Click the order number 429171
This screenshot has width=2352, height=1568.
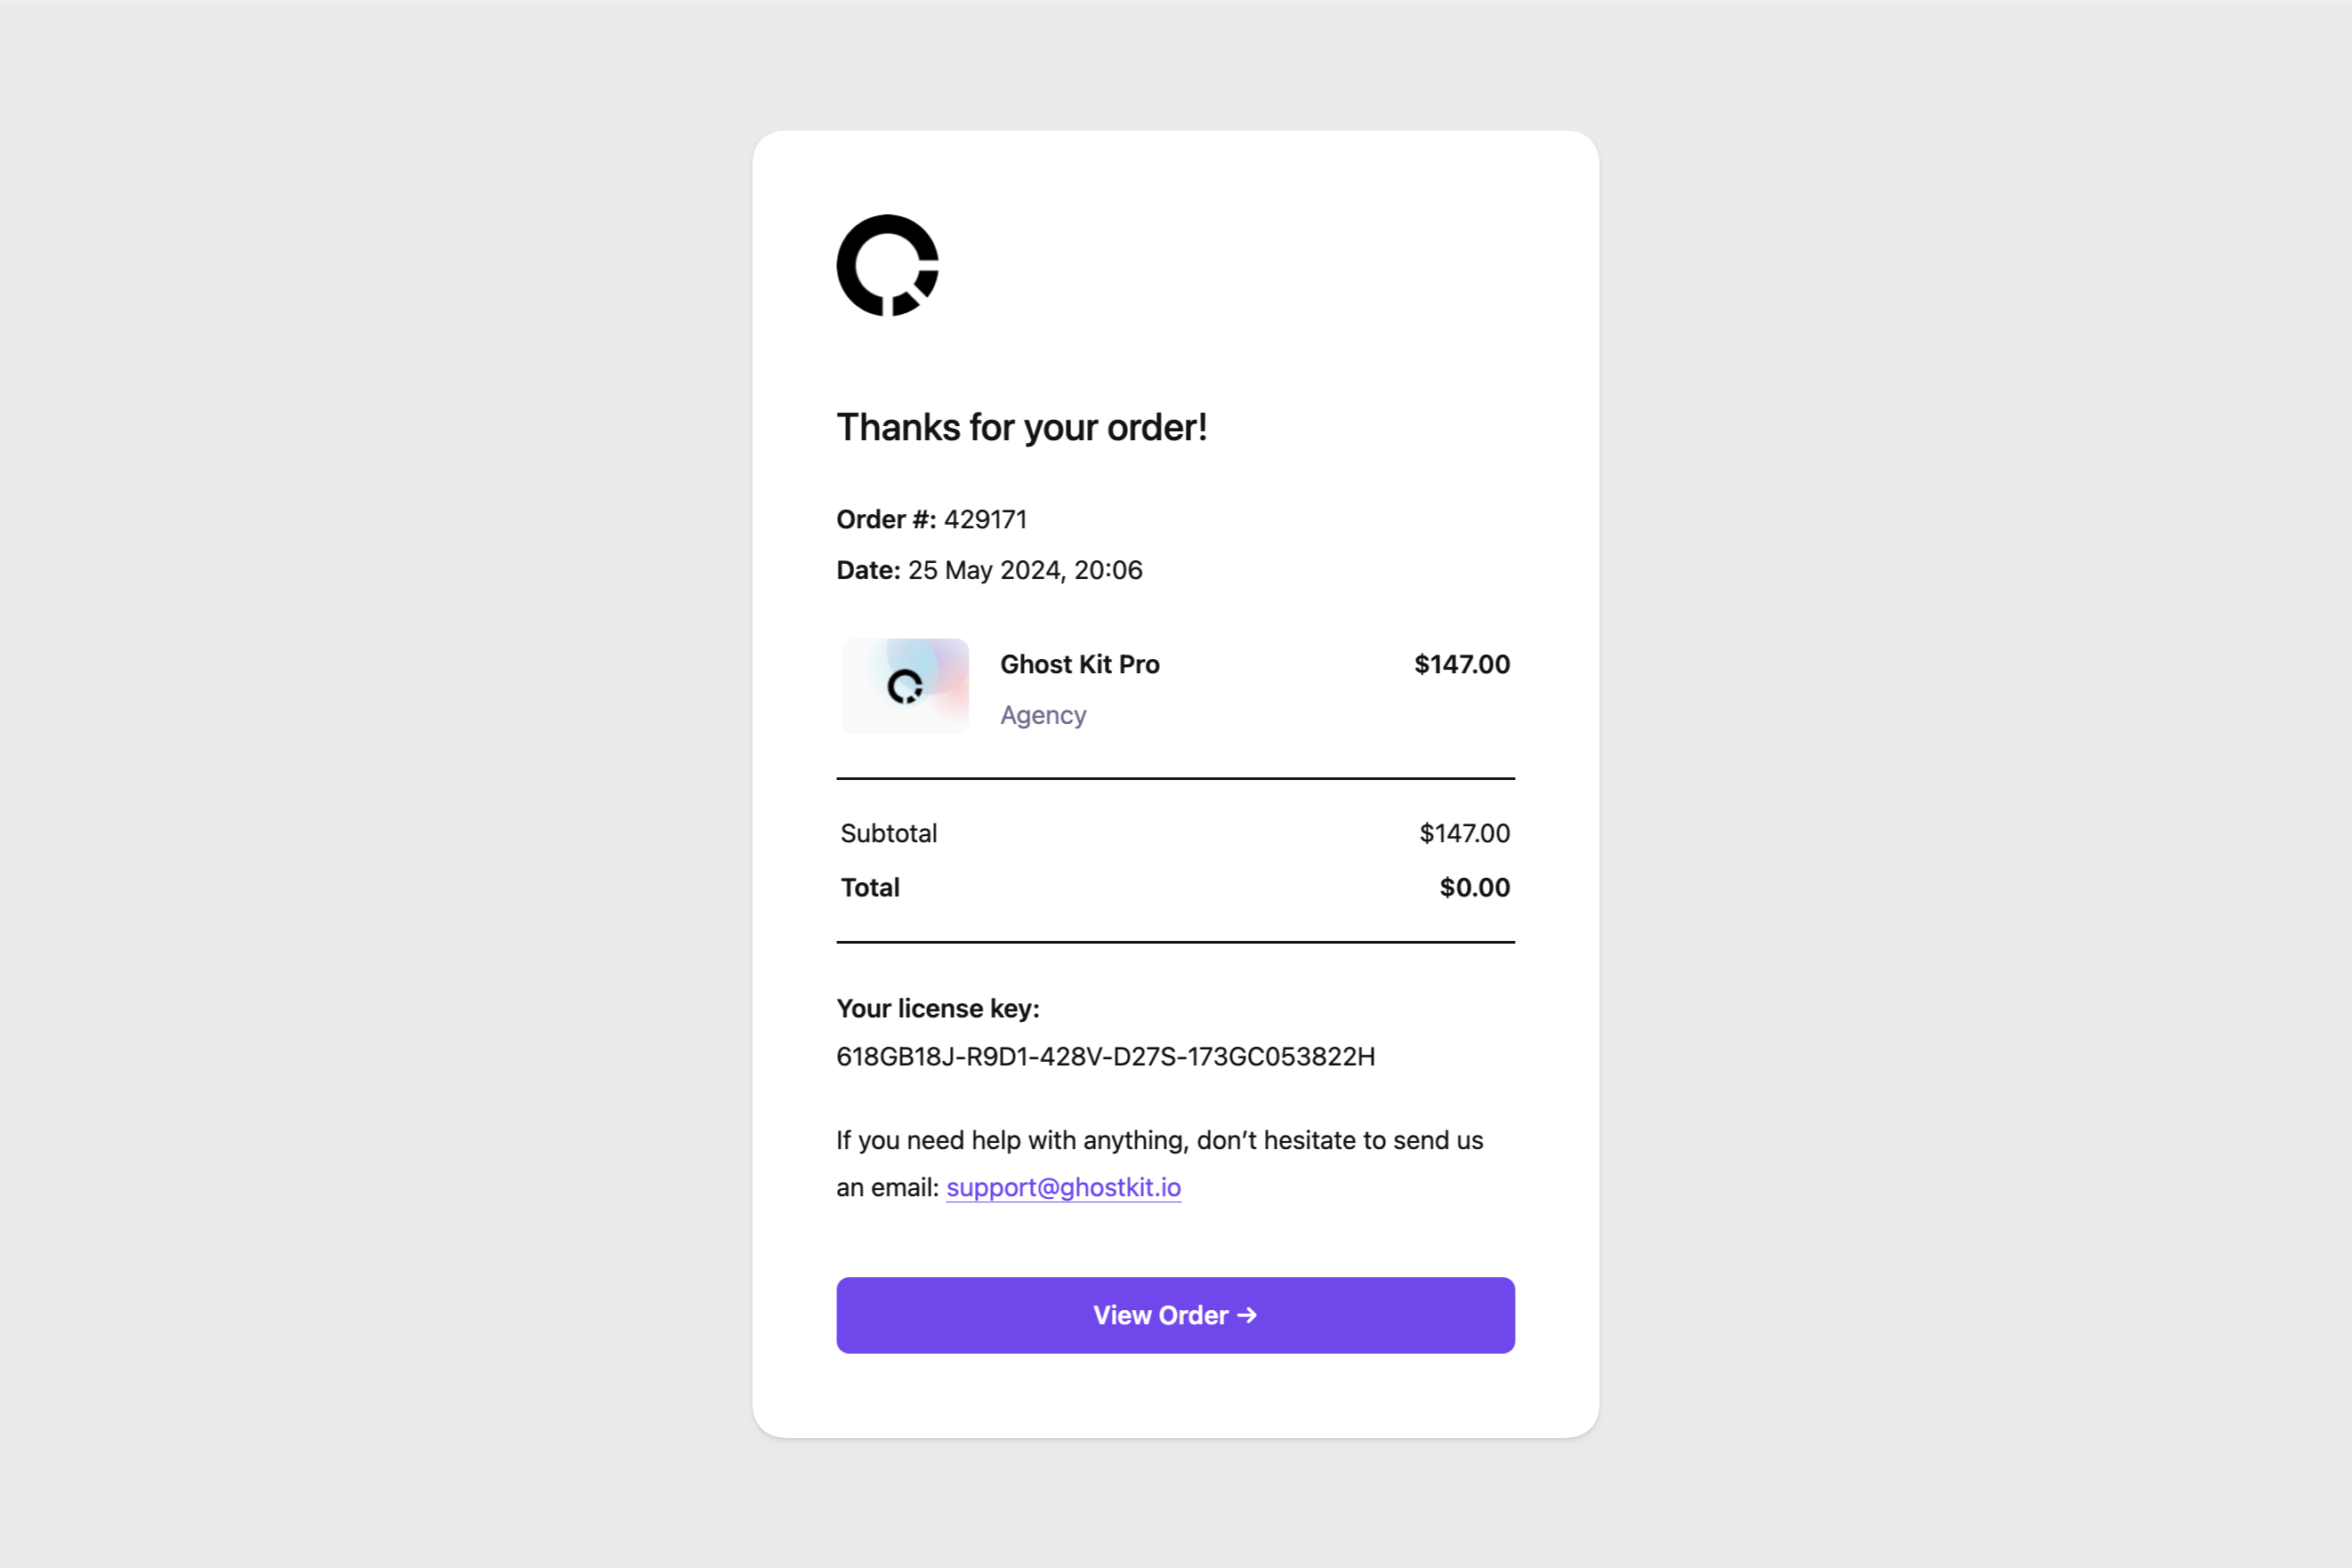click(985, 519)
